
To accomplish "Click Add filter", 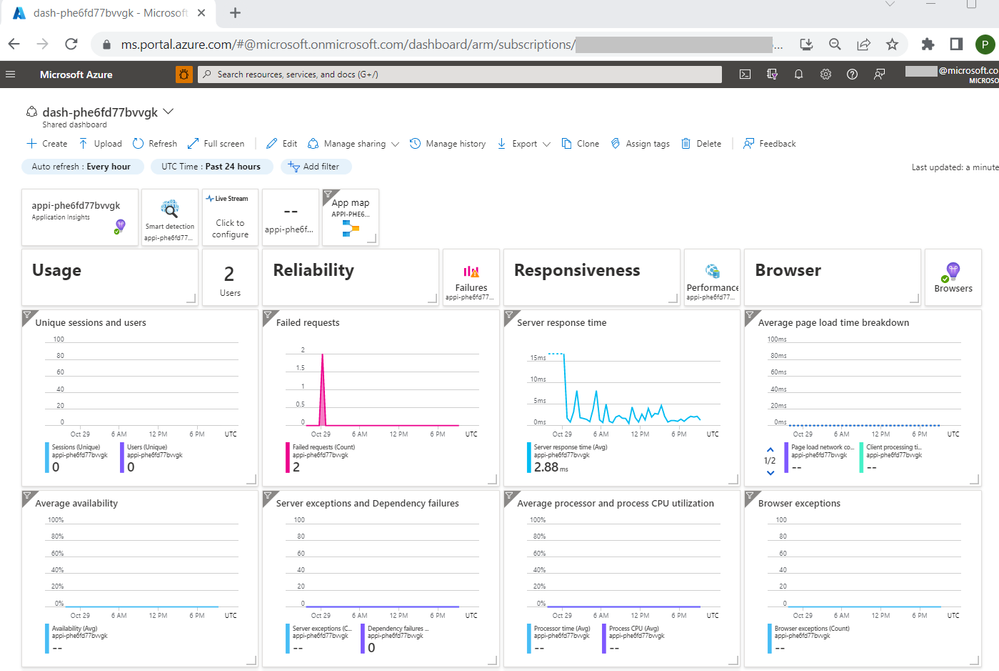I will [x=316, y=166].
